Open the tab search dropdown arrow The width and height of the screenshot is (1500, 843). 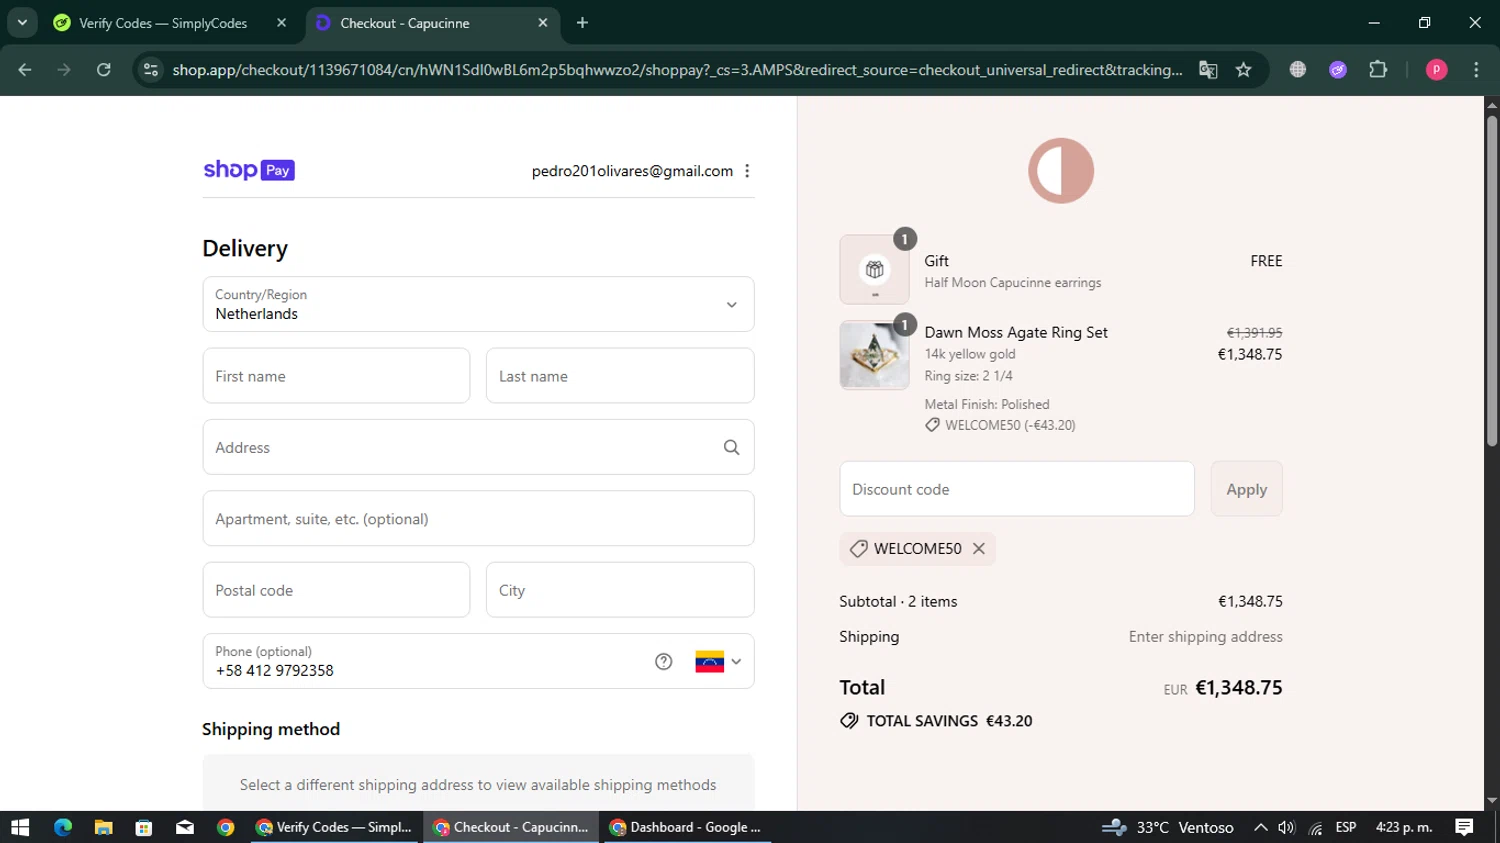click(22, 23)
